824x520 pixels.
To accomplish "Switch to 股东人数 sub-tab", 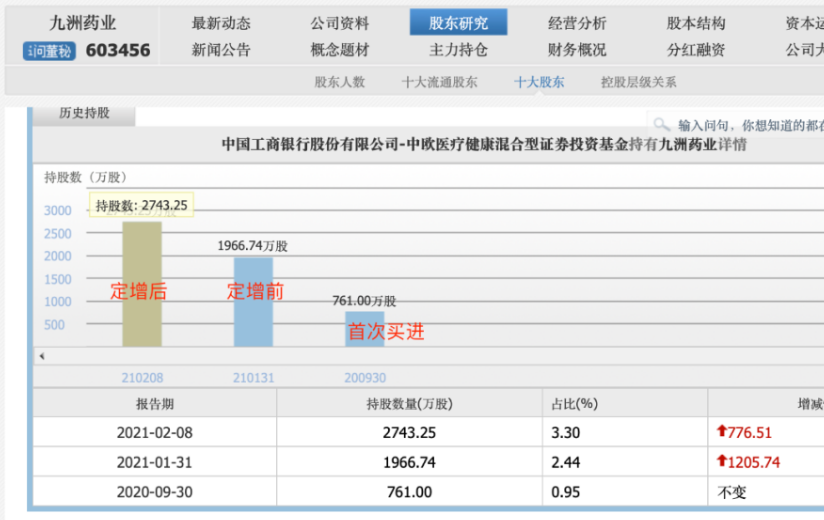I will (339, 82).
